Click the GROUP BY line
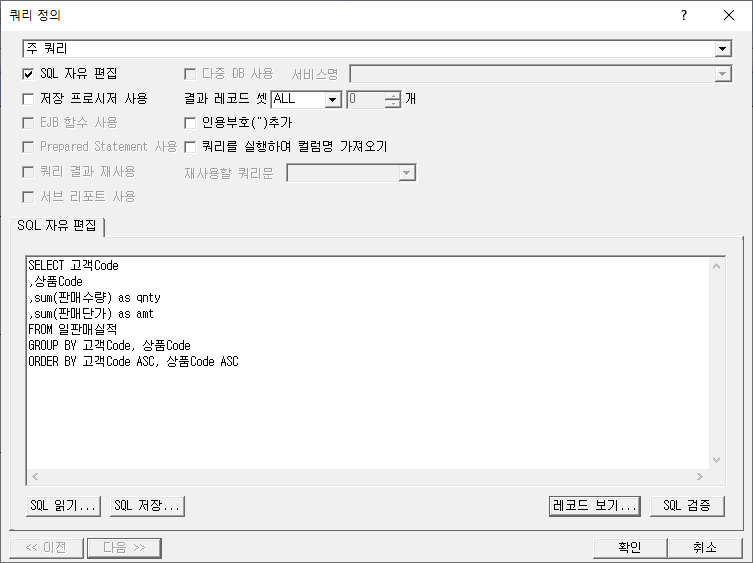753x563 pixels. coord(109,345)
